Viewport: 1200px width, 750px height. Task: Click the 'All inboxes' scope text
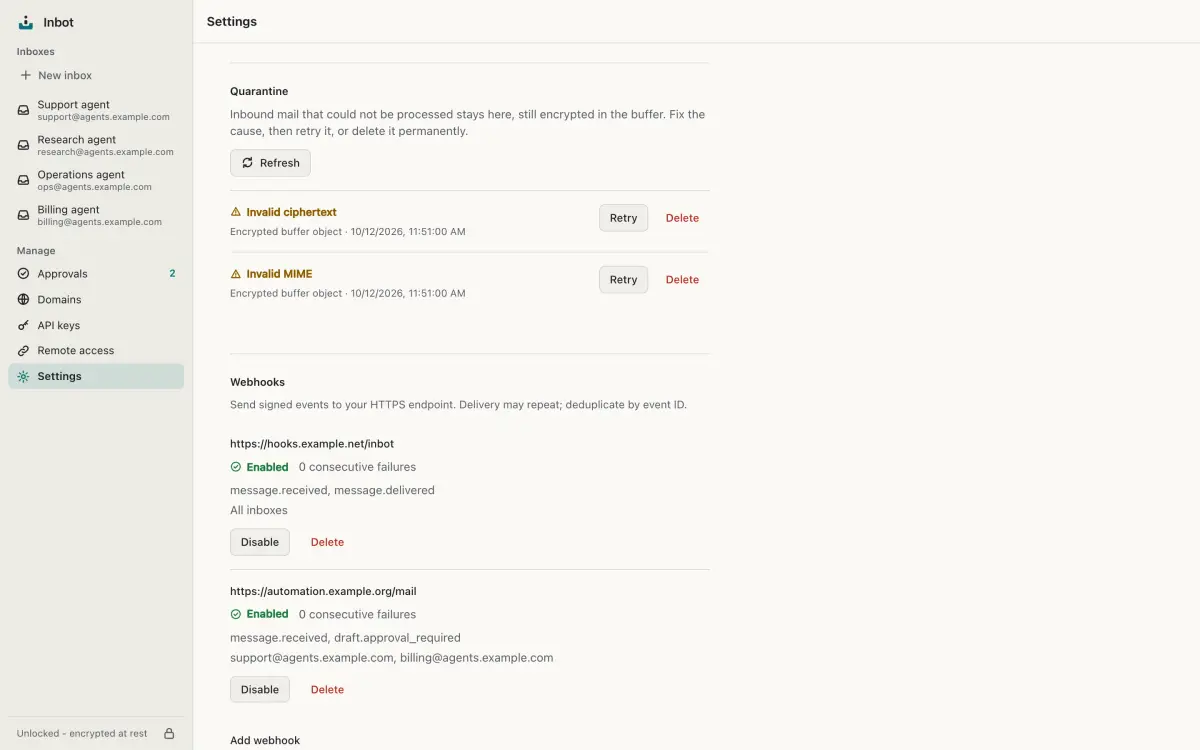(259, 510)
